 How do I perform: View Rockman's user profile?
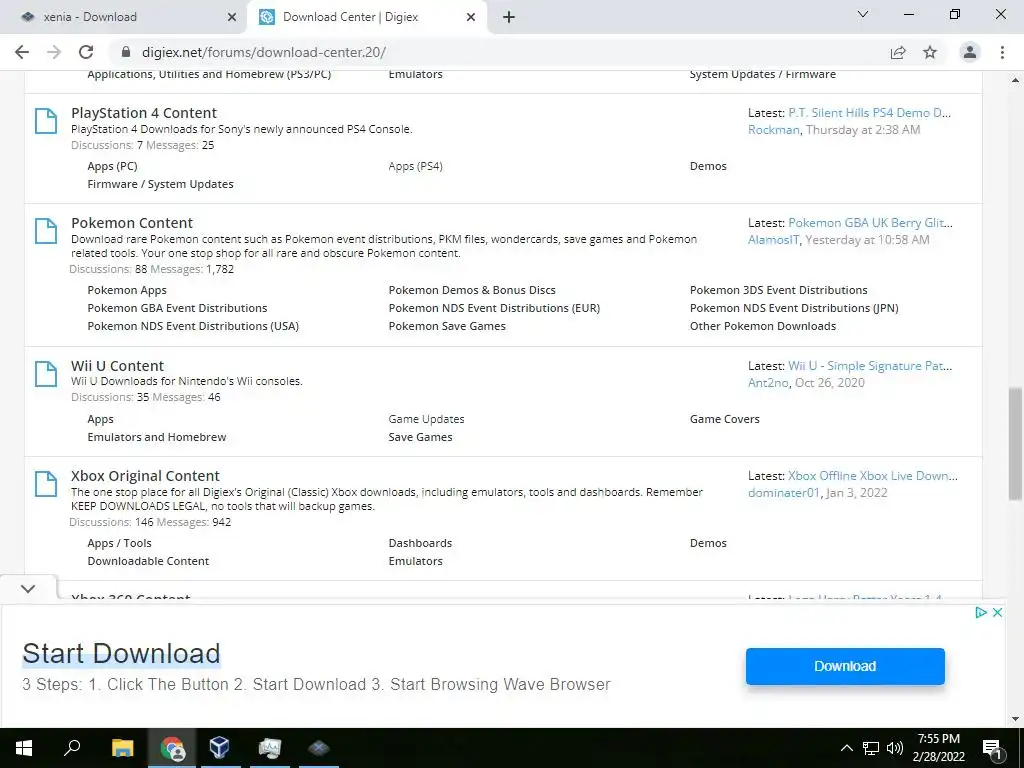774,130
